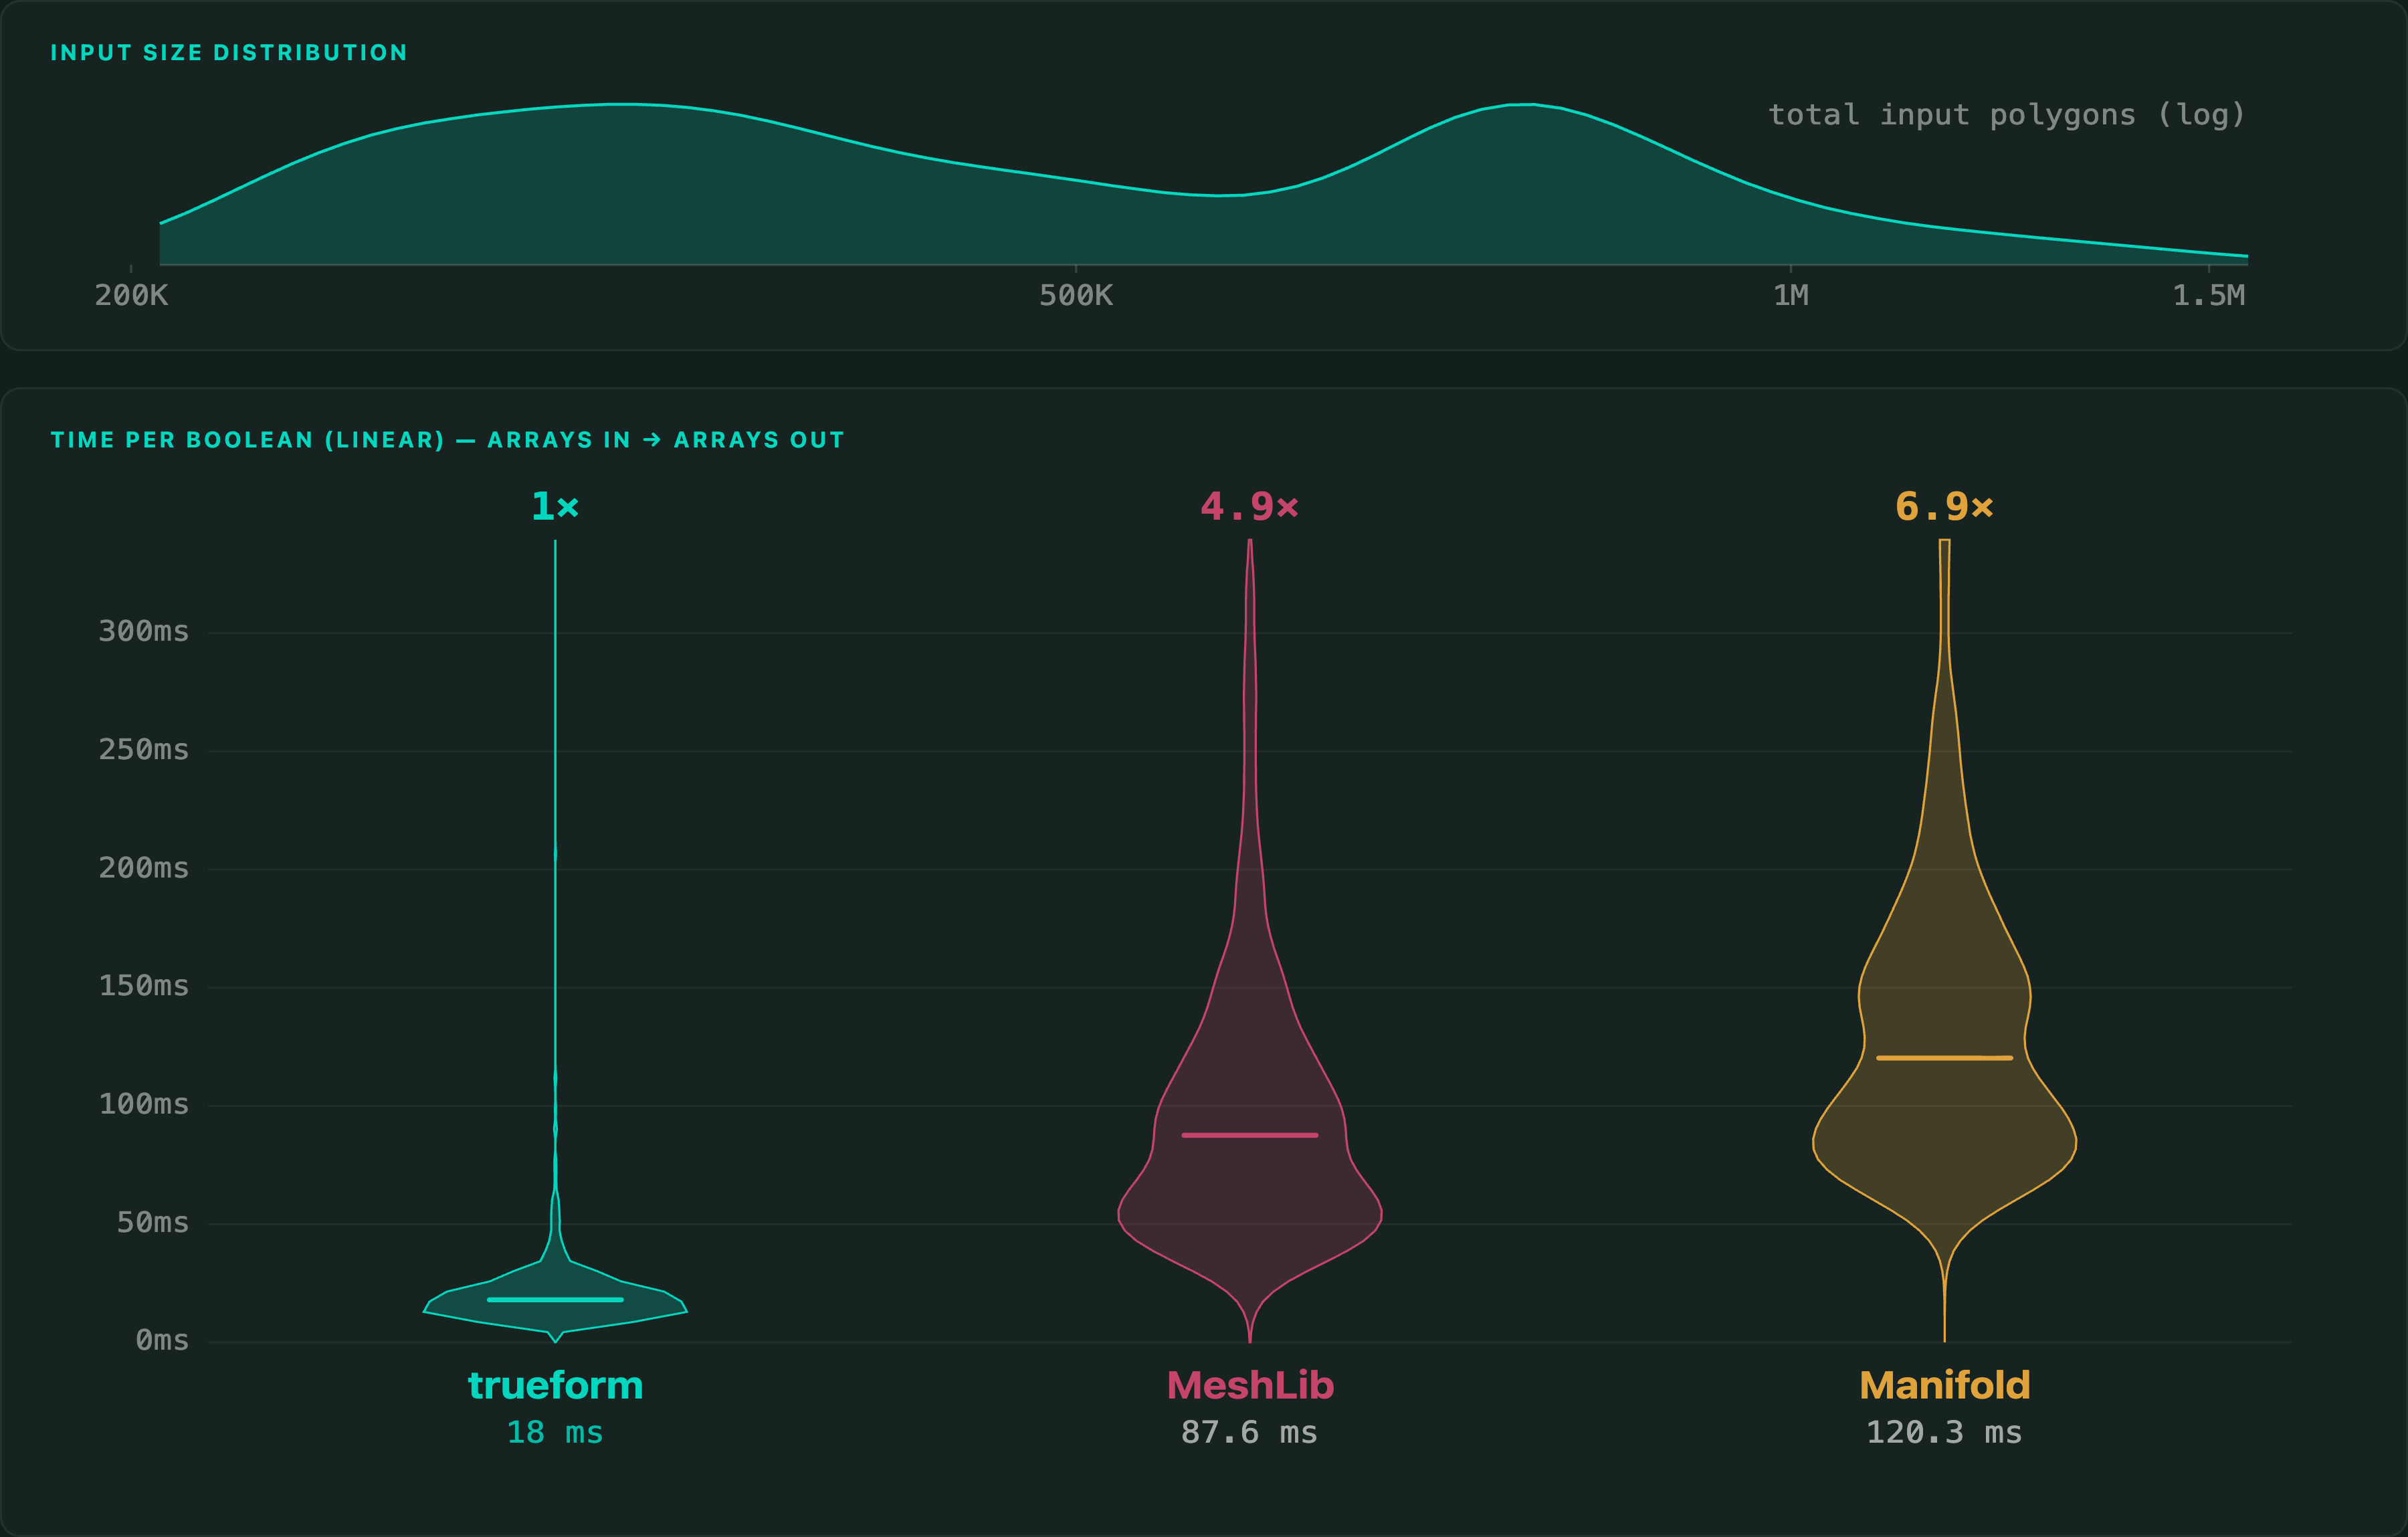This screenshot has width=2408, height=1537.
Task: Select the 1M x-axis tick label
Action: coord(1791,296)
